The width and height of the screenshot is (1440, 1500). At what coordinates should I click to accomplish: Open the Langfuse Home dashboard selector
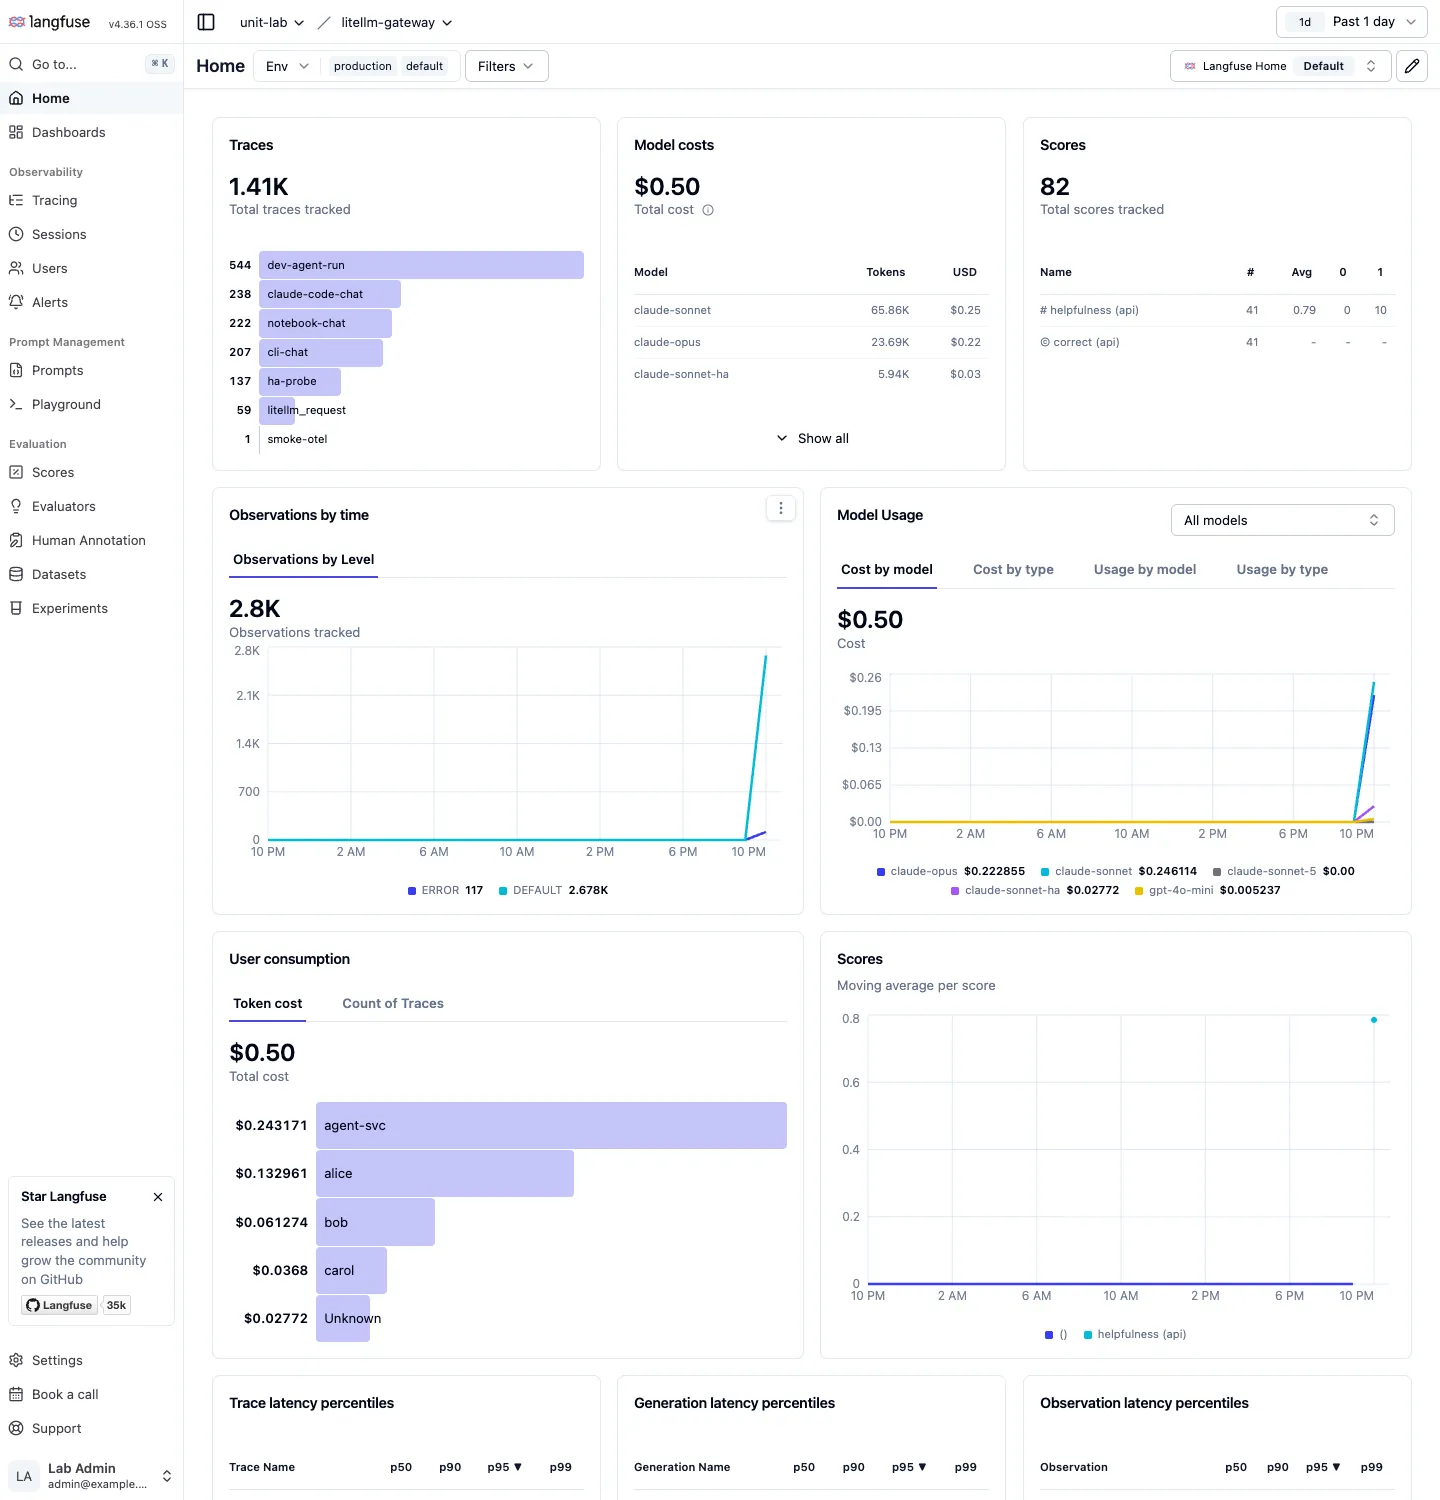[x=1280, y=66]
